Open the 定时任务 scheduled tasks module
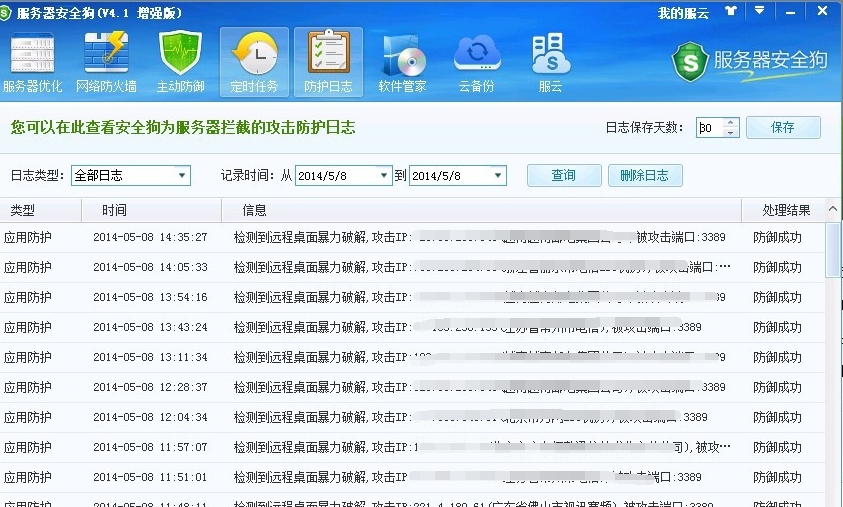The height and width of the screenshot is (507, 843). pyautogui.click(x=254, y=62)
